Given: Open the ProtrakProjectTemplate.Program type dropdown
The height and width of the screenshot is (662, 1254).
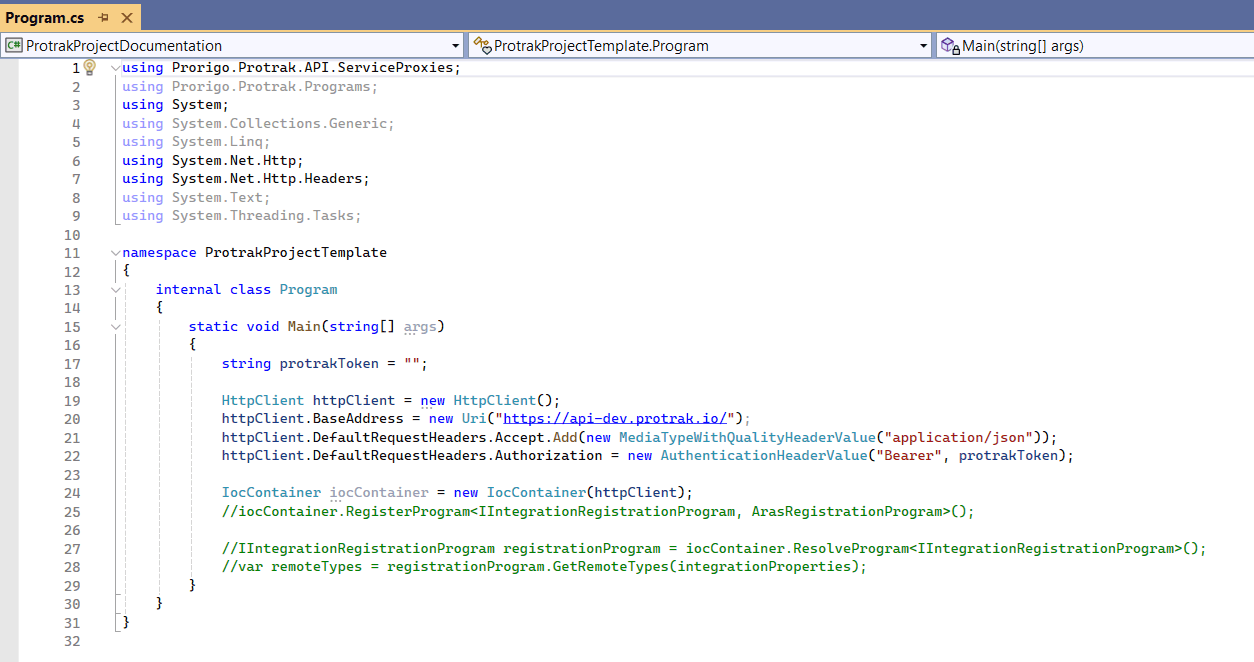Looking at the screenshot, I should click(924, 46).
